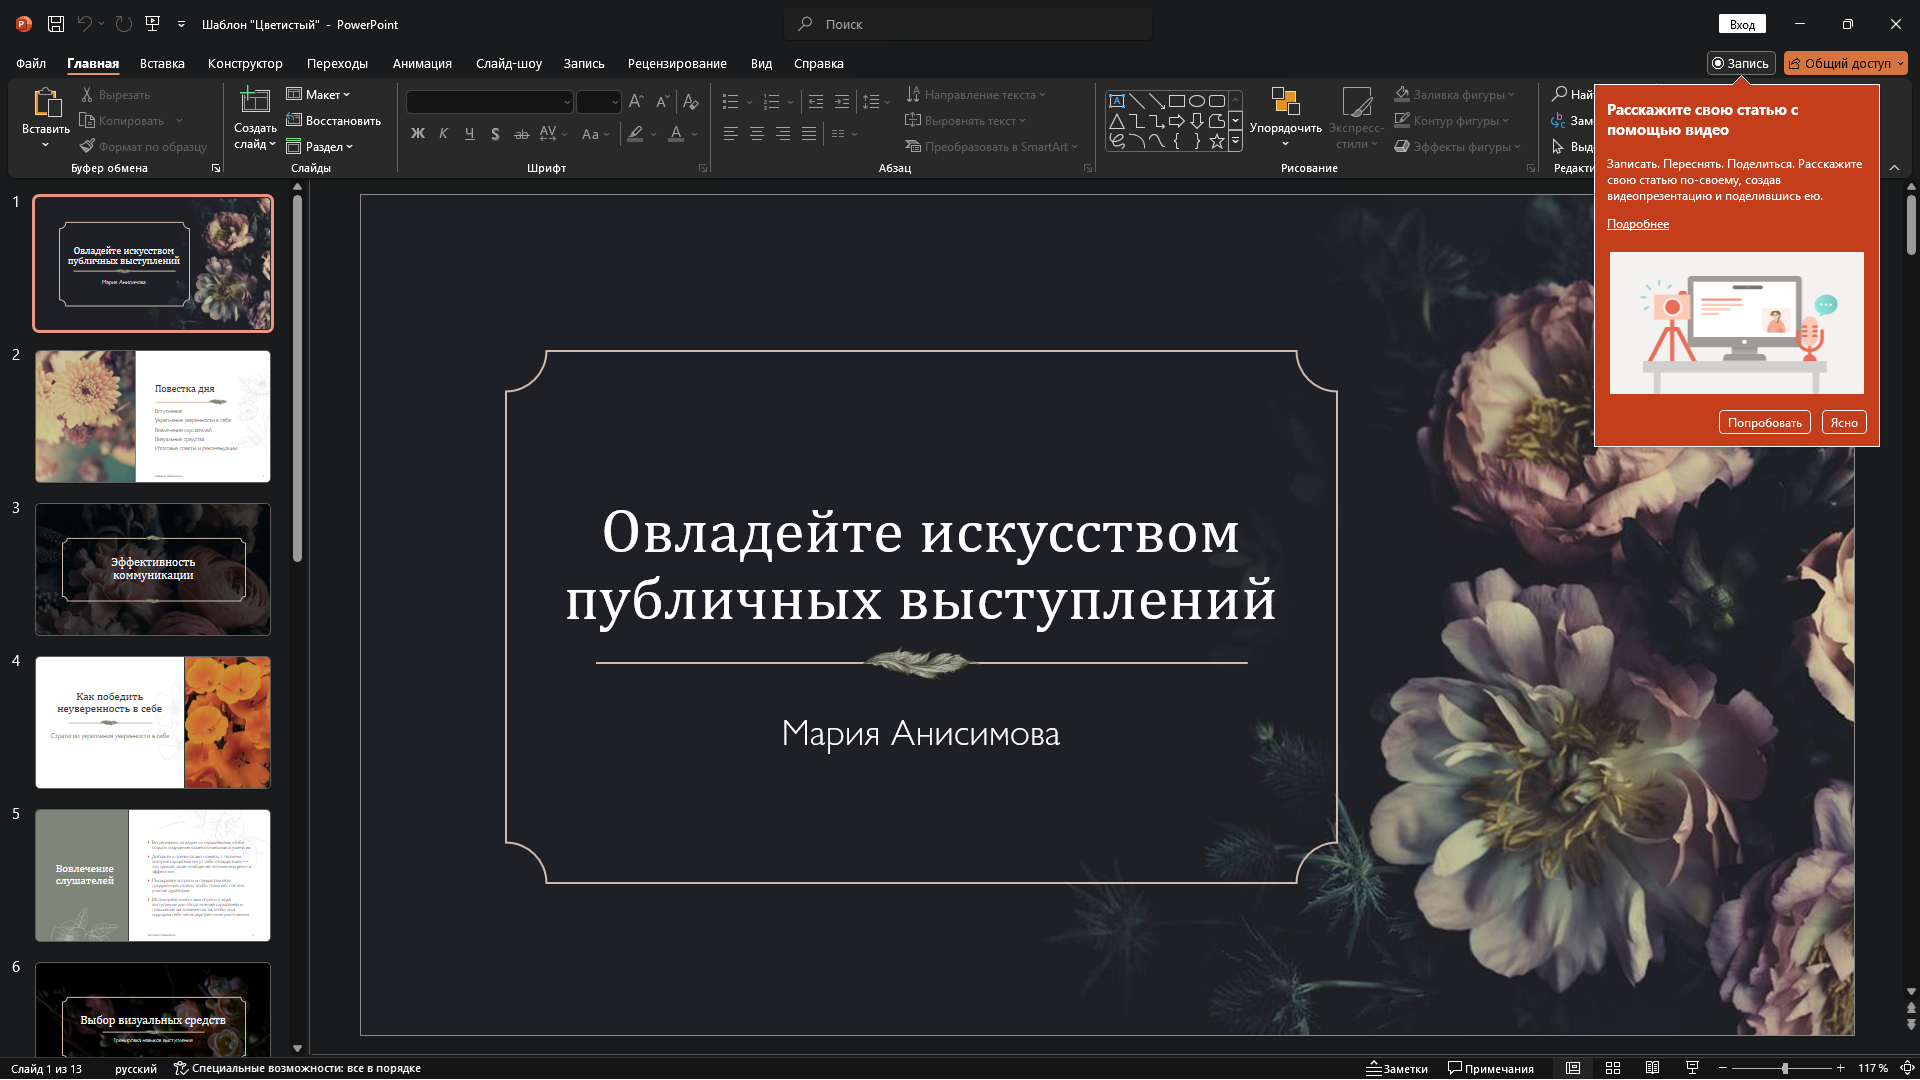
Task: Select slide 4 thumbnail with orange flowers
Action: pos(153,722)
